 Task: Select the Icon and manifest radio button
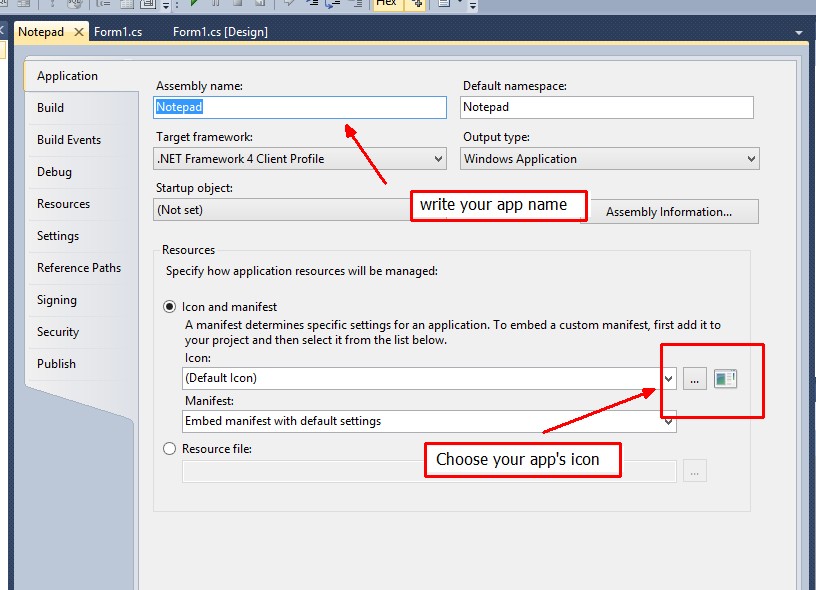[169, 306]
